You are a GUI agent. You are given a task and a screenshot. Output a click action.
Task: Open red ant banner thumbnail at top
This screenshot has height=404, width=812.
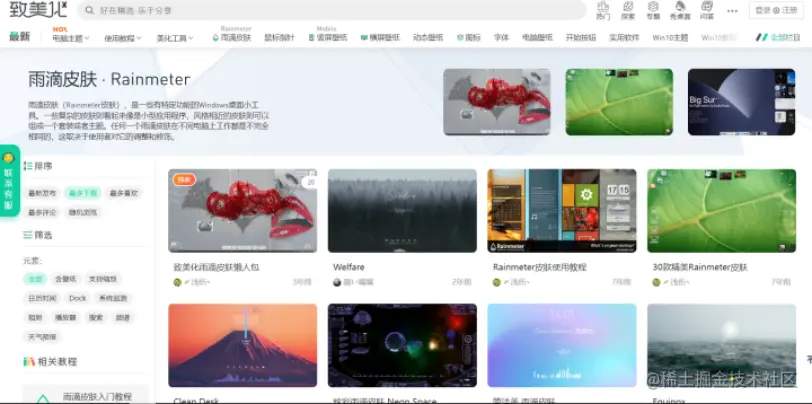(497, 102)
